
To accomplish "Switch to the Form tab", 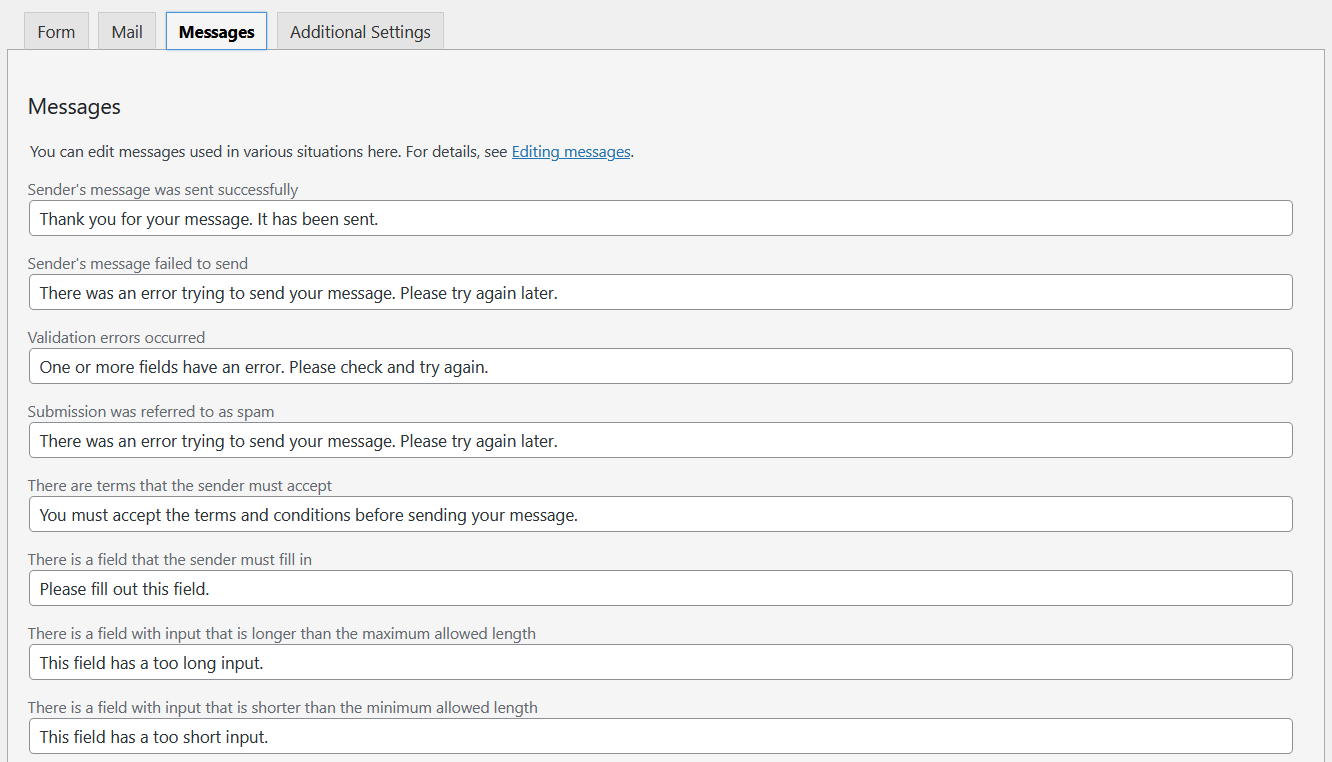I will [x=56, y=31].
